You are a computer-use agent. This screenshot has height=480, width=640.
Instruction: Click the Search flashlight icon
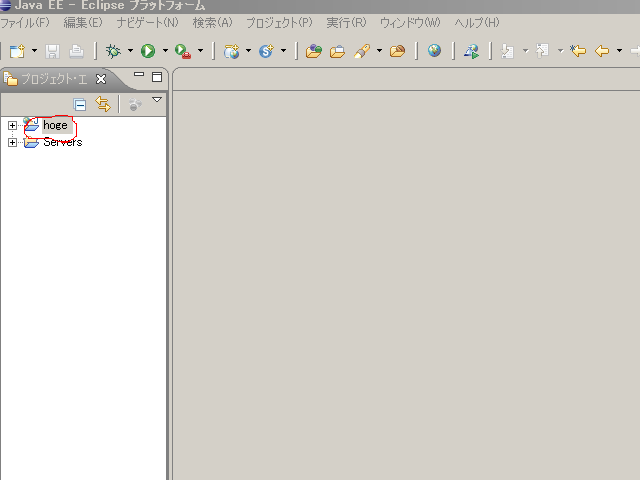tap(362, 51)
